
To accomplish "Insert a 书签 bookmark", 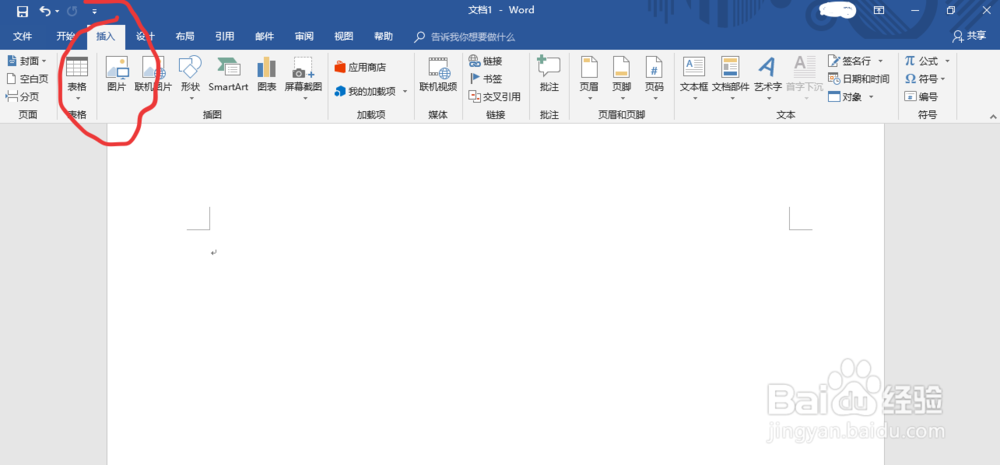I will [485, 79].
